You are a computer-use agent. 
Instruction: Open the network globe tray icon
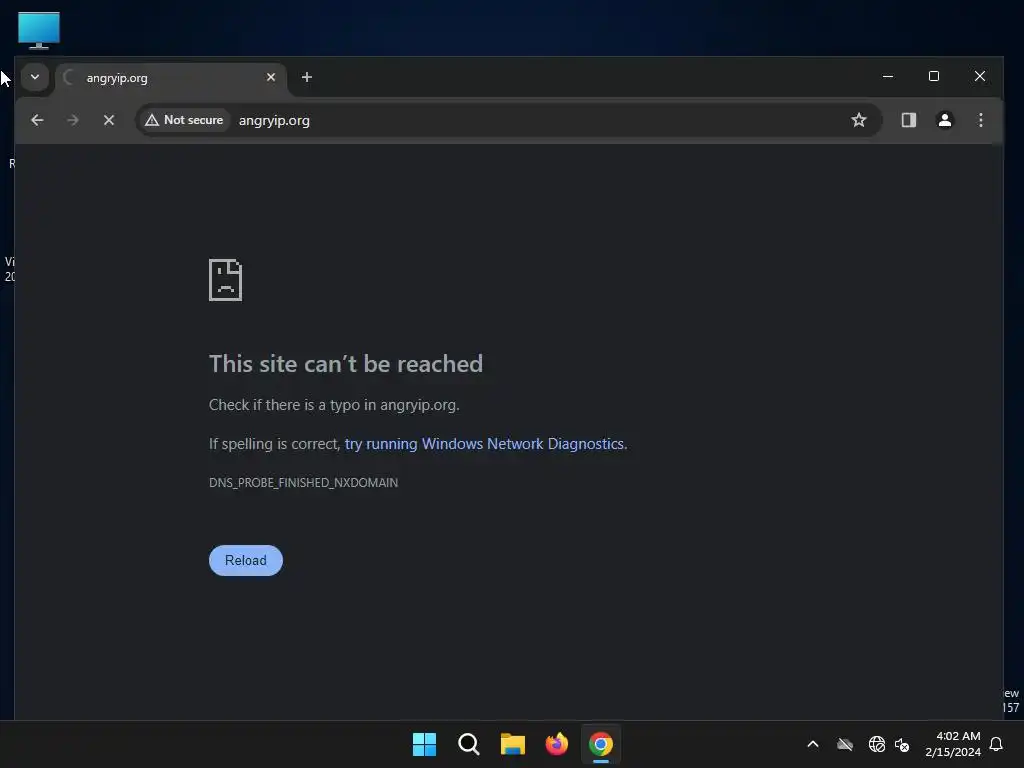pyautogui.click(x=876, y=744)
